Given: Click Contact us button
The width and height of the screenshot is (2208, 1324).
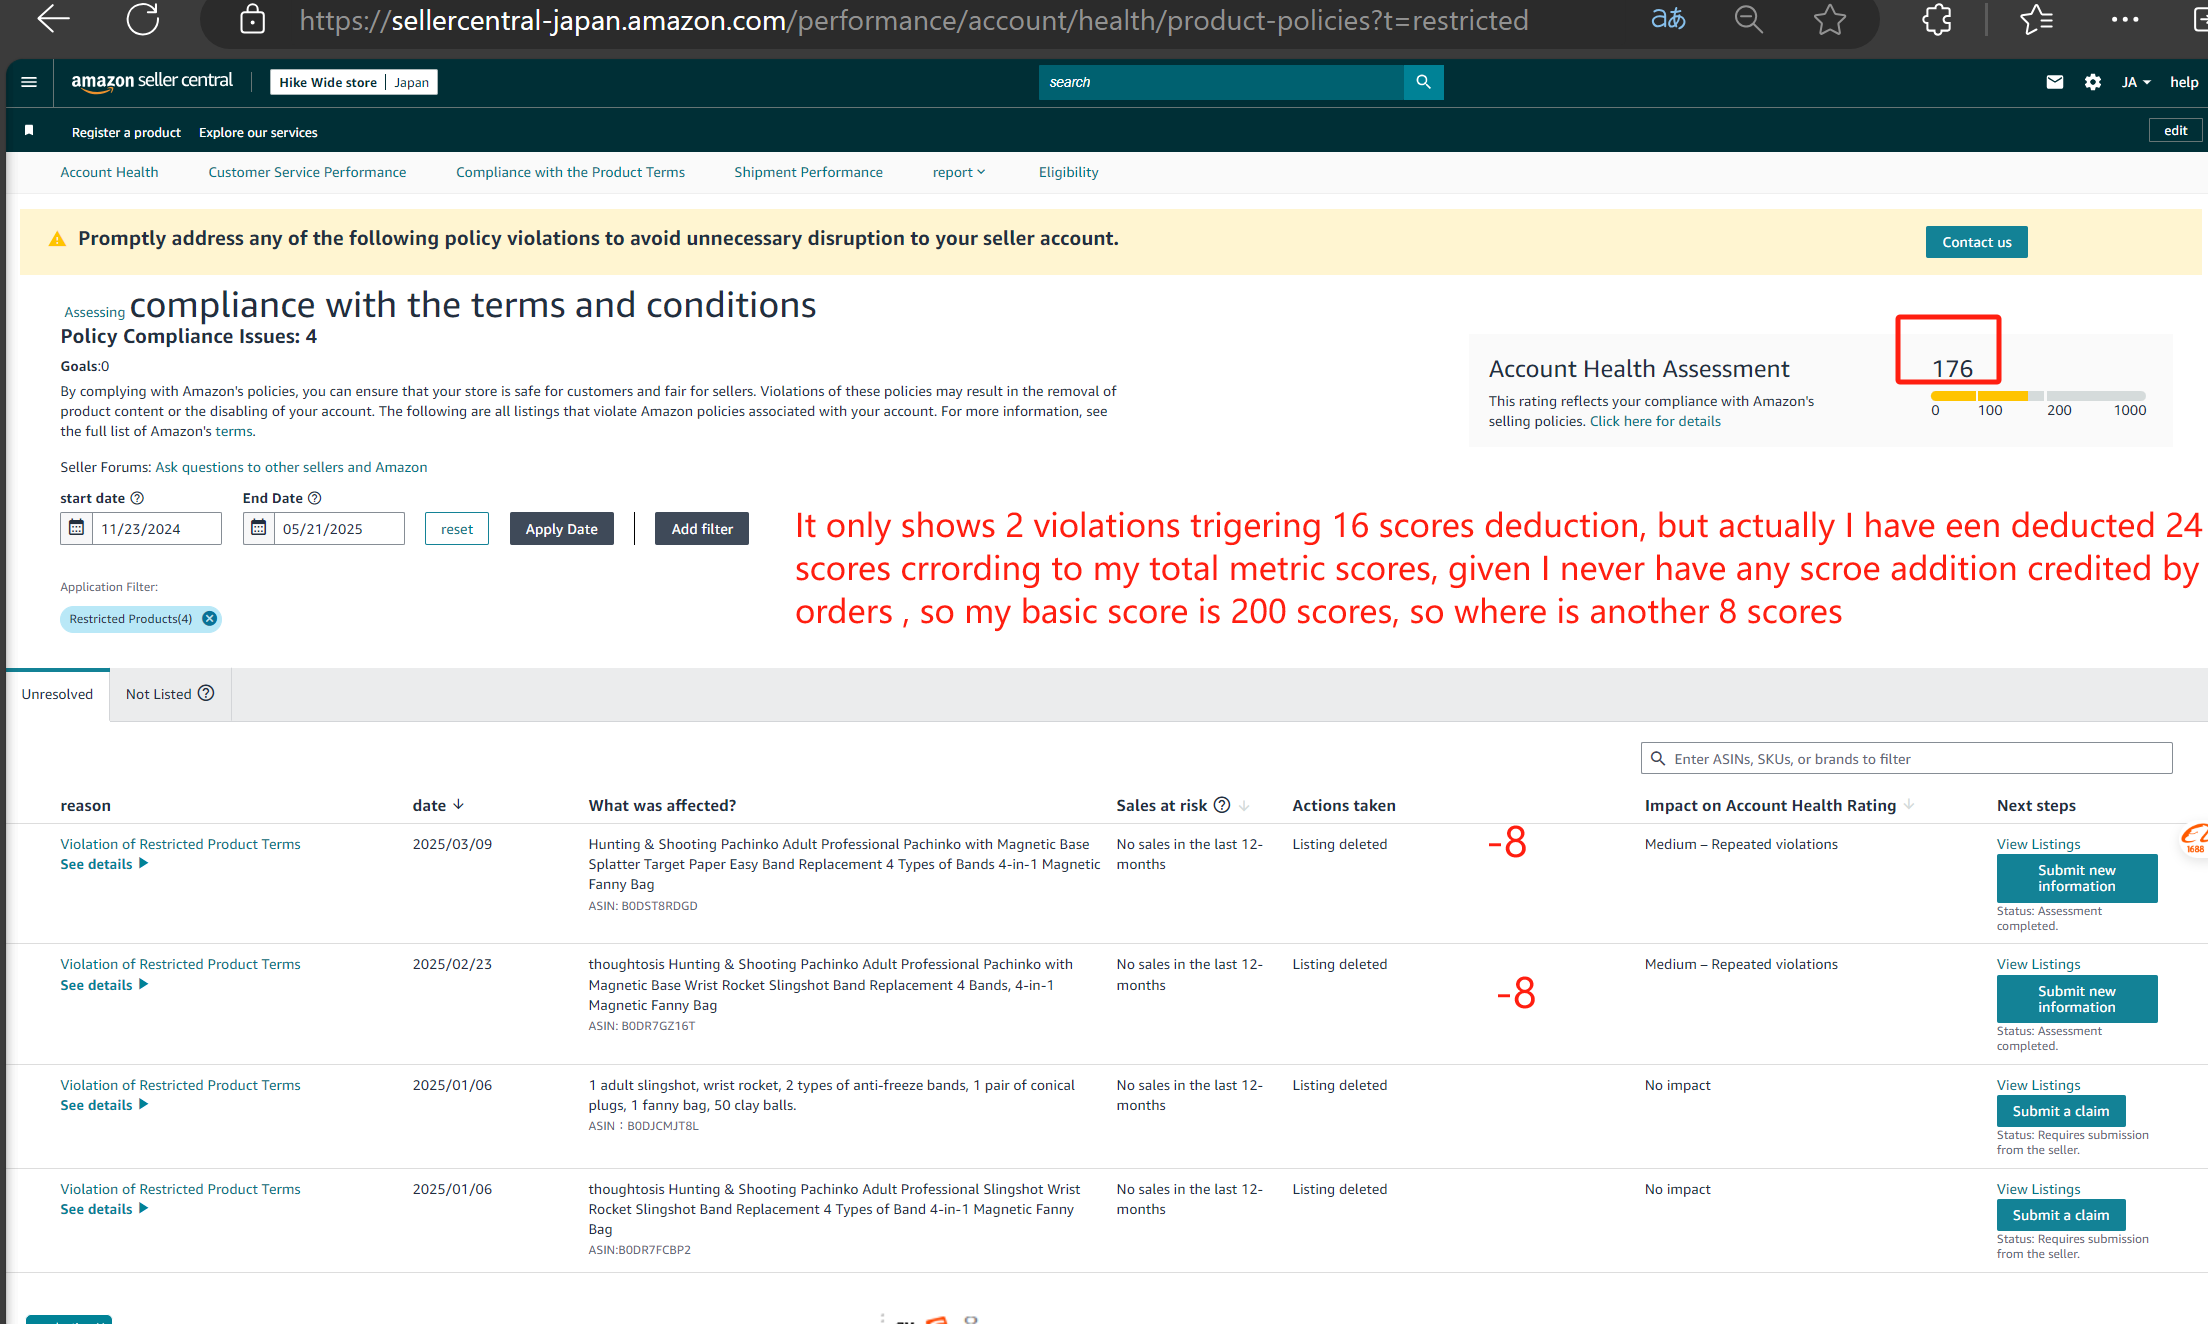Looking at the screenshot, I should [x=1976, y=242].
